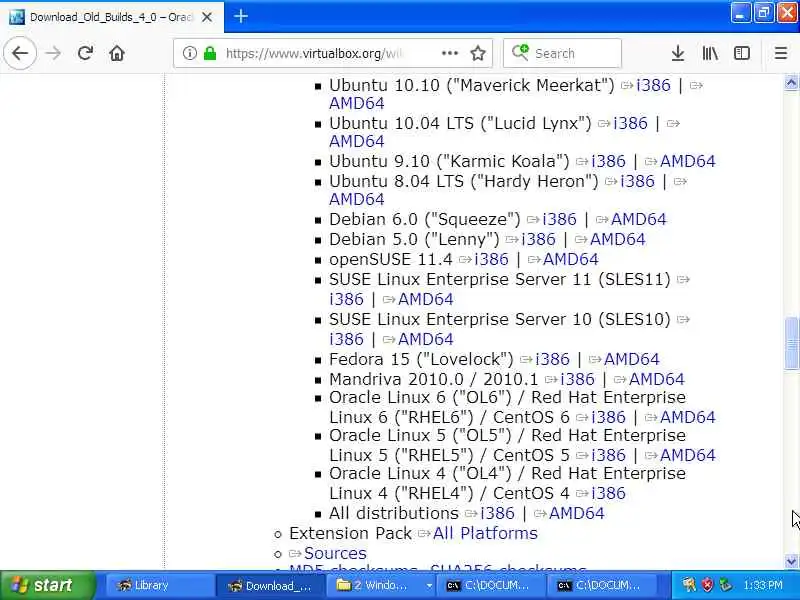
Task: Download Debian 5.0 Lenny i386
Action: pos(538,239)
